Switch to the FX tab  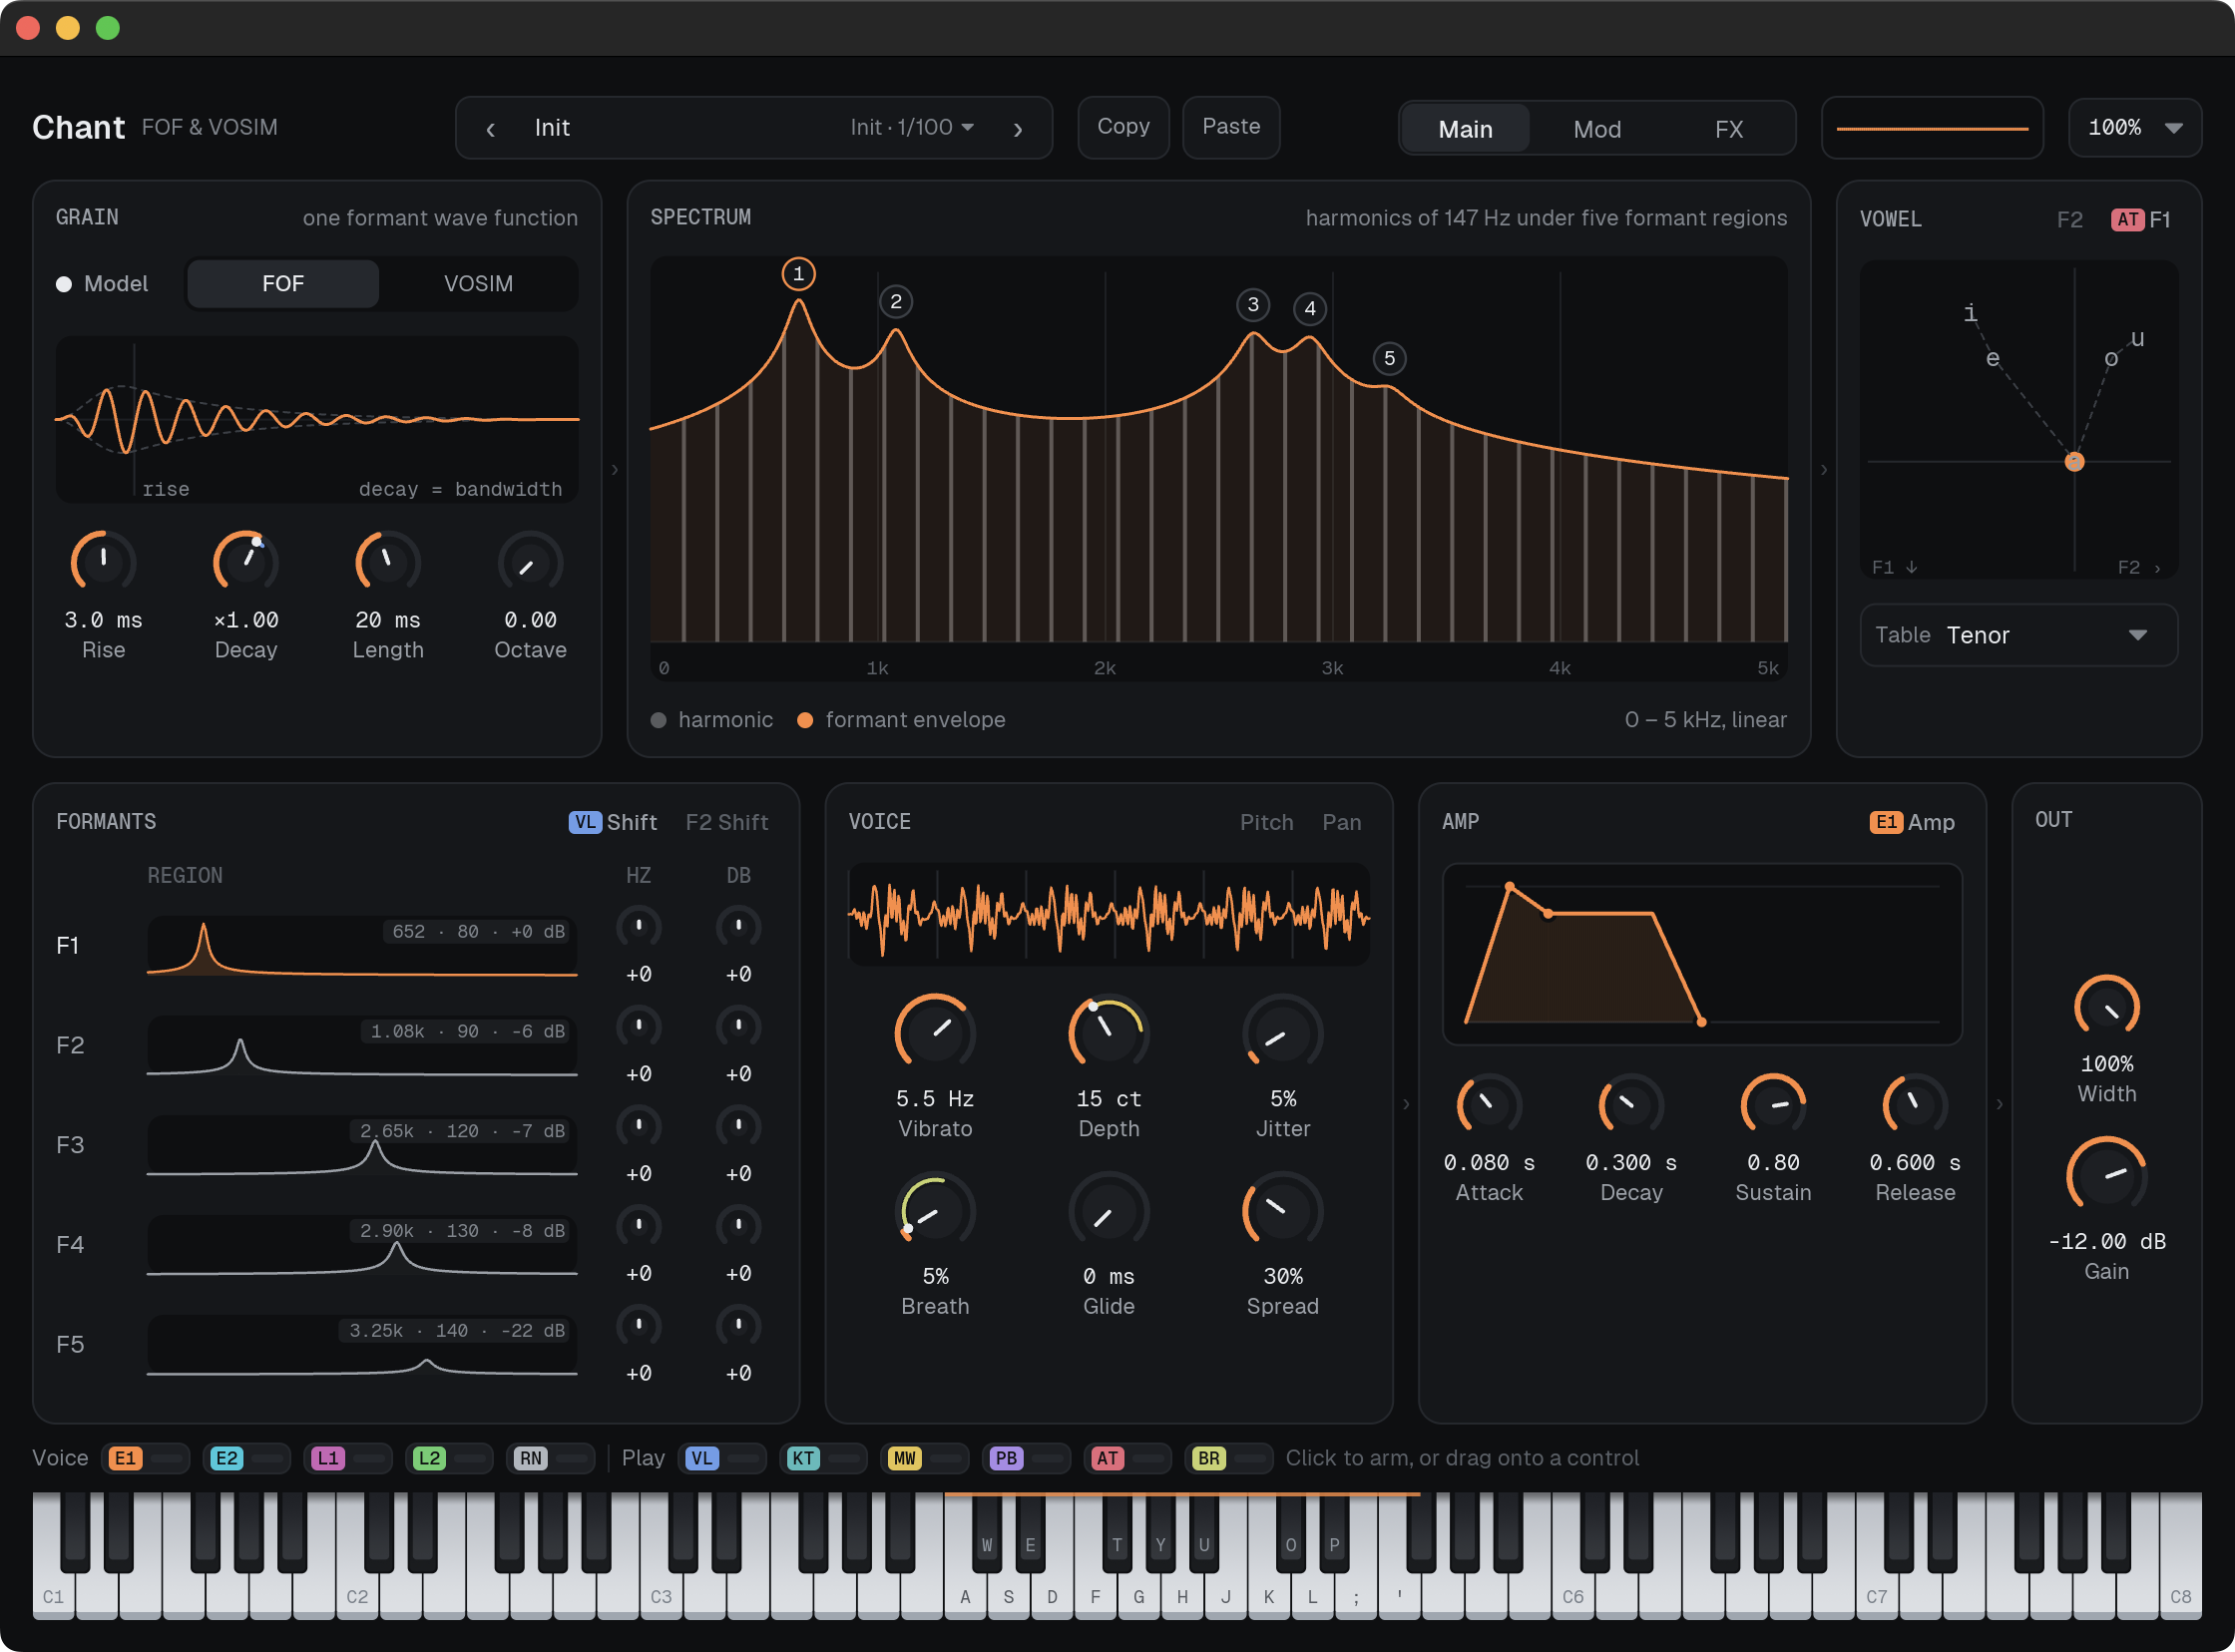tap(1729, 129)
